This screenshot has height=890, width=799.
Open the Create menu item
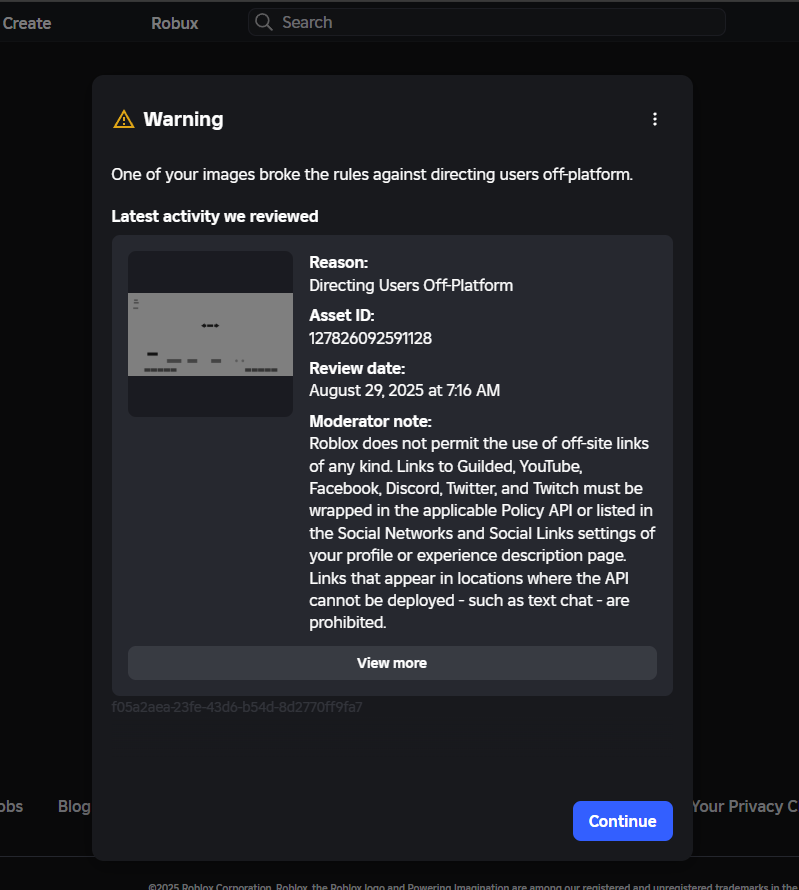coord(27,23)
